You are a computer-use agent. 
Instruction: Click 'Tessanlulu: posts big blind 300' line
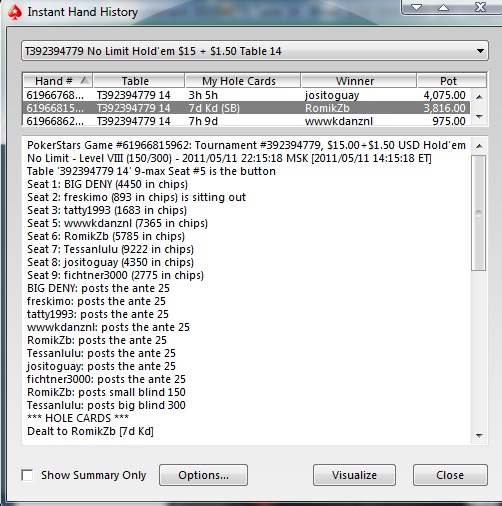click(x=106, y=405)
